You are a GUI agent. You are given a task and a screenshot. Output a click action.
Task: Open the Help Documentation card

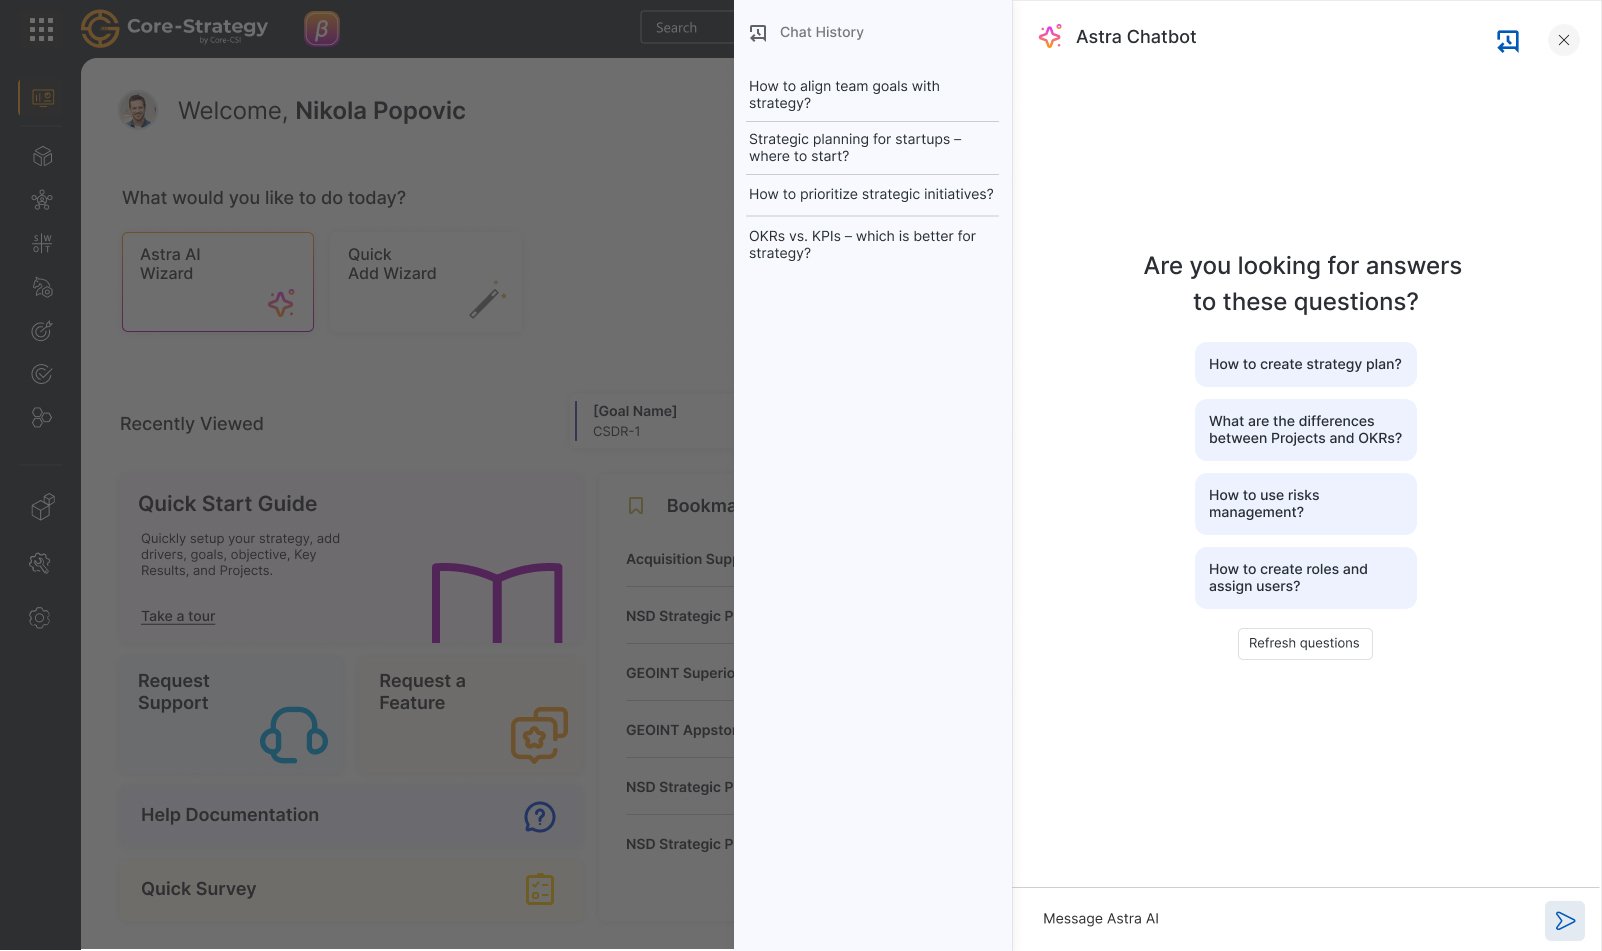click(x=351, y=816)
